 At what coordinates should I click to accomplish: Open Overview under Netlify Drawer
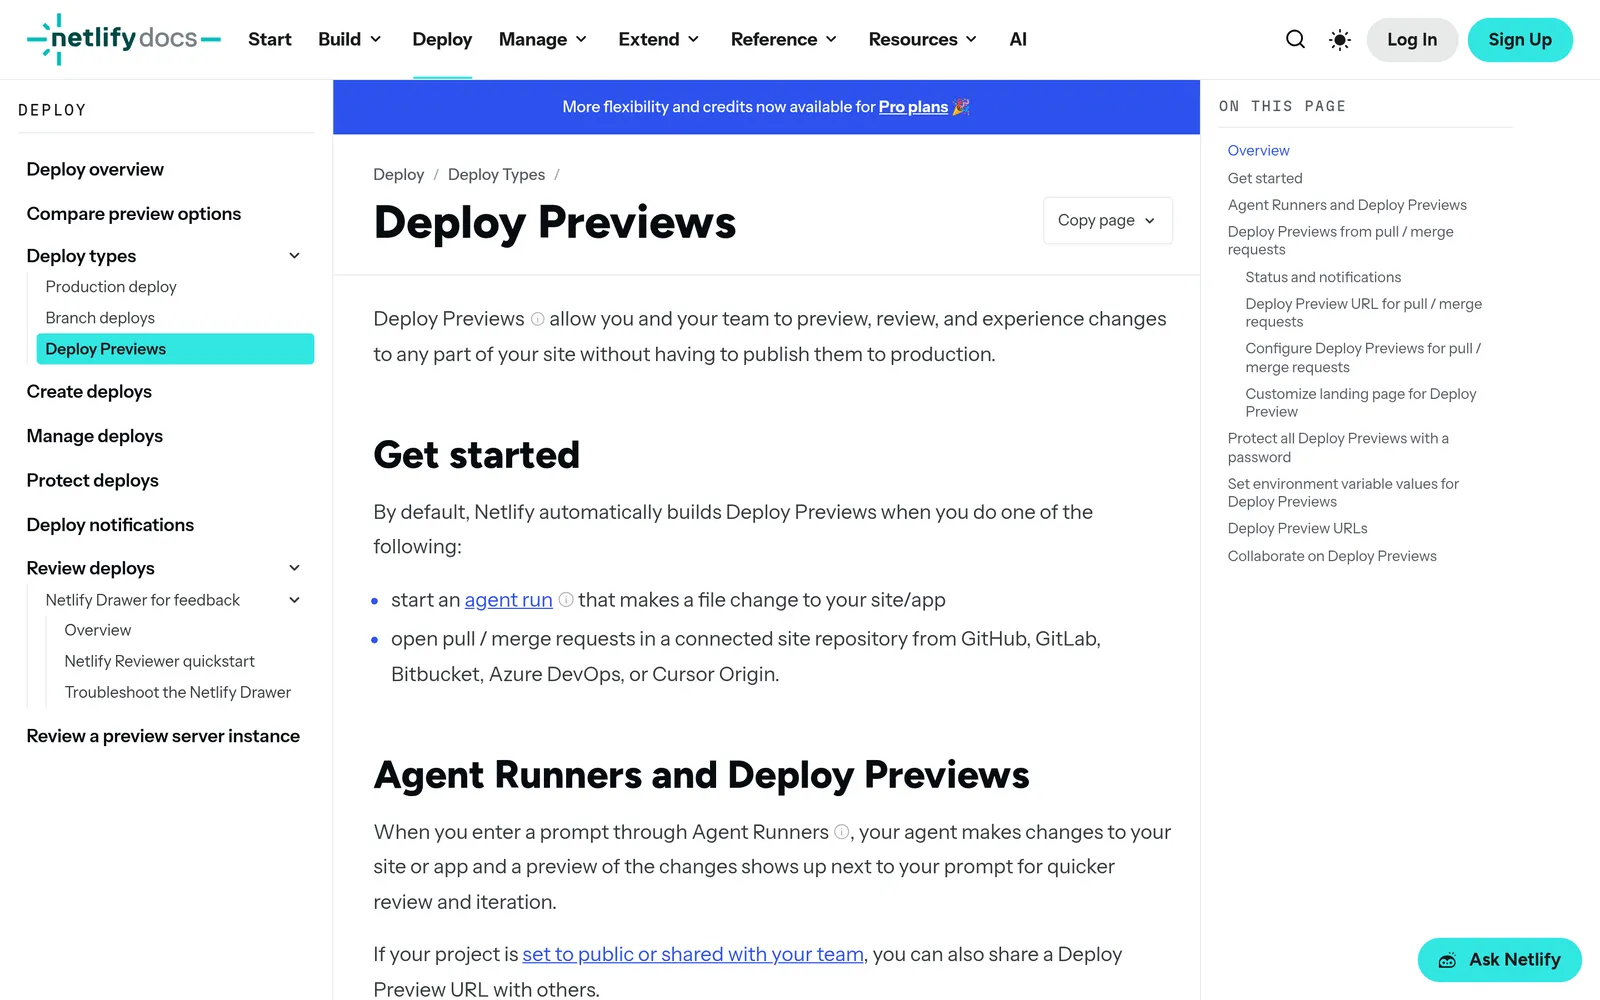tap(98, 630)
